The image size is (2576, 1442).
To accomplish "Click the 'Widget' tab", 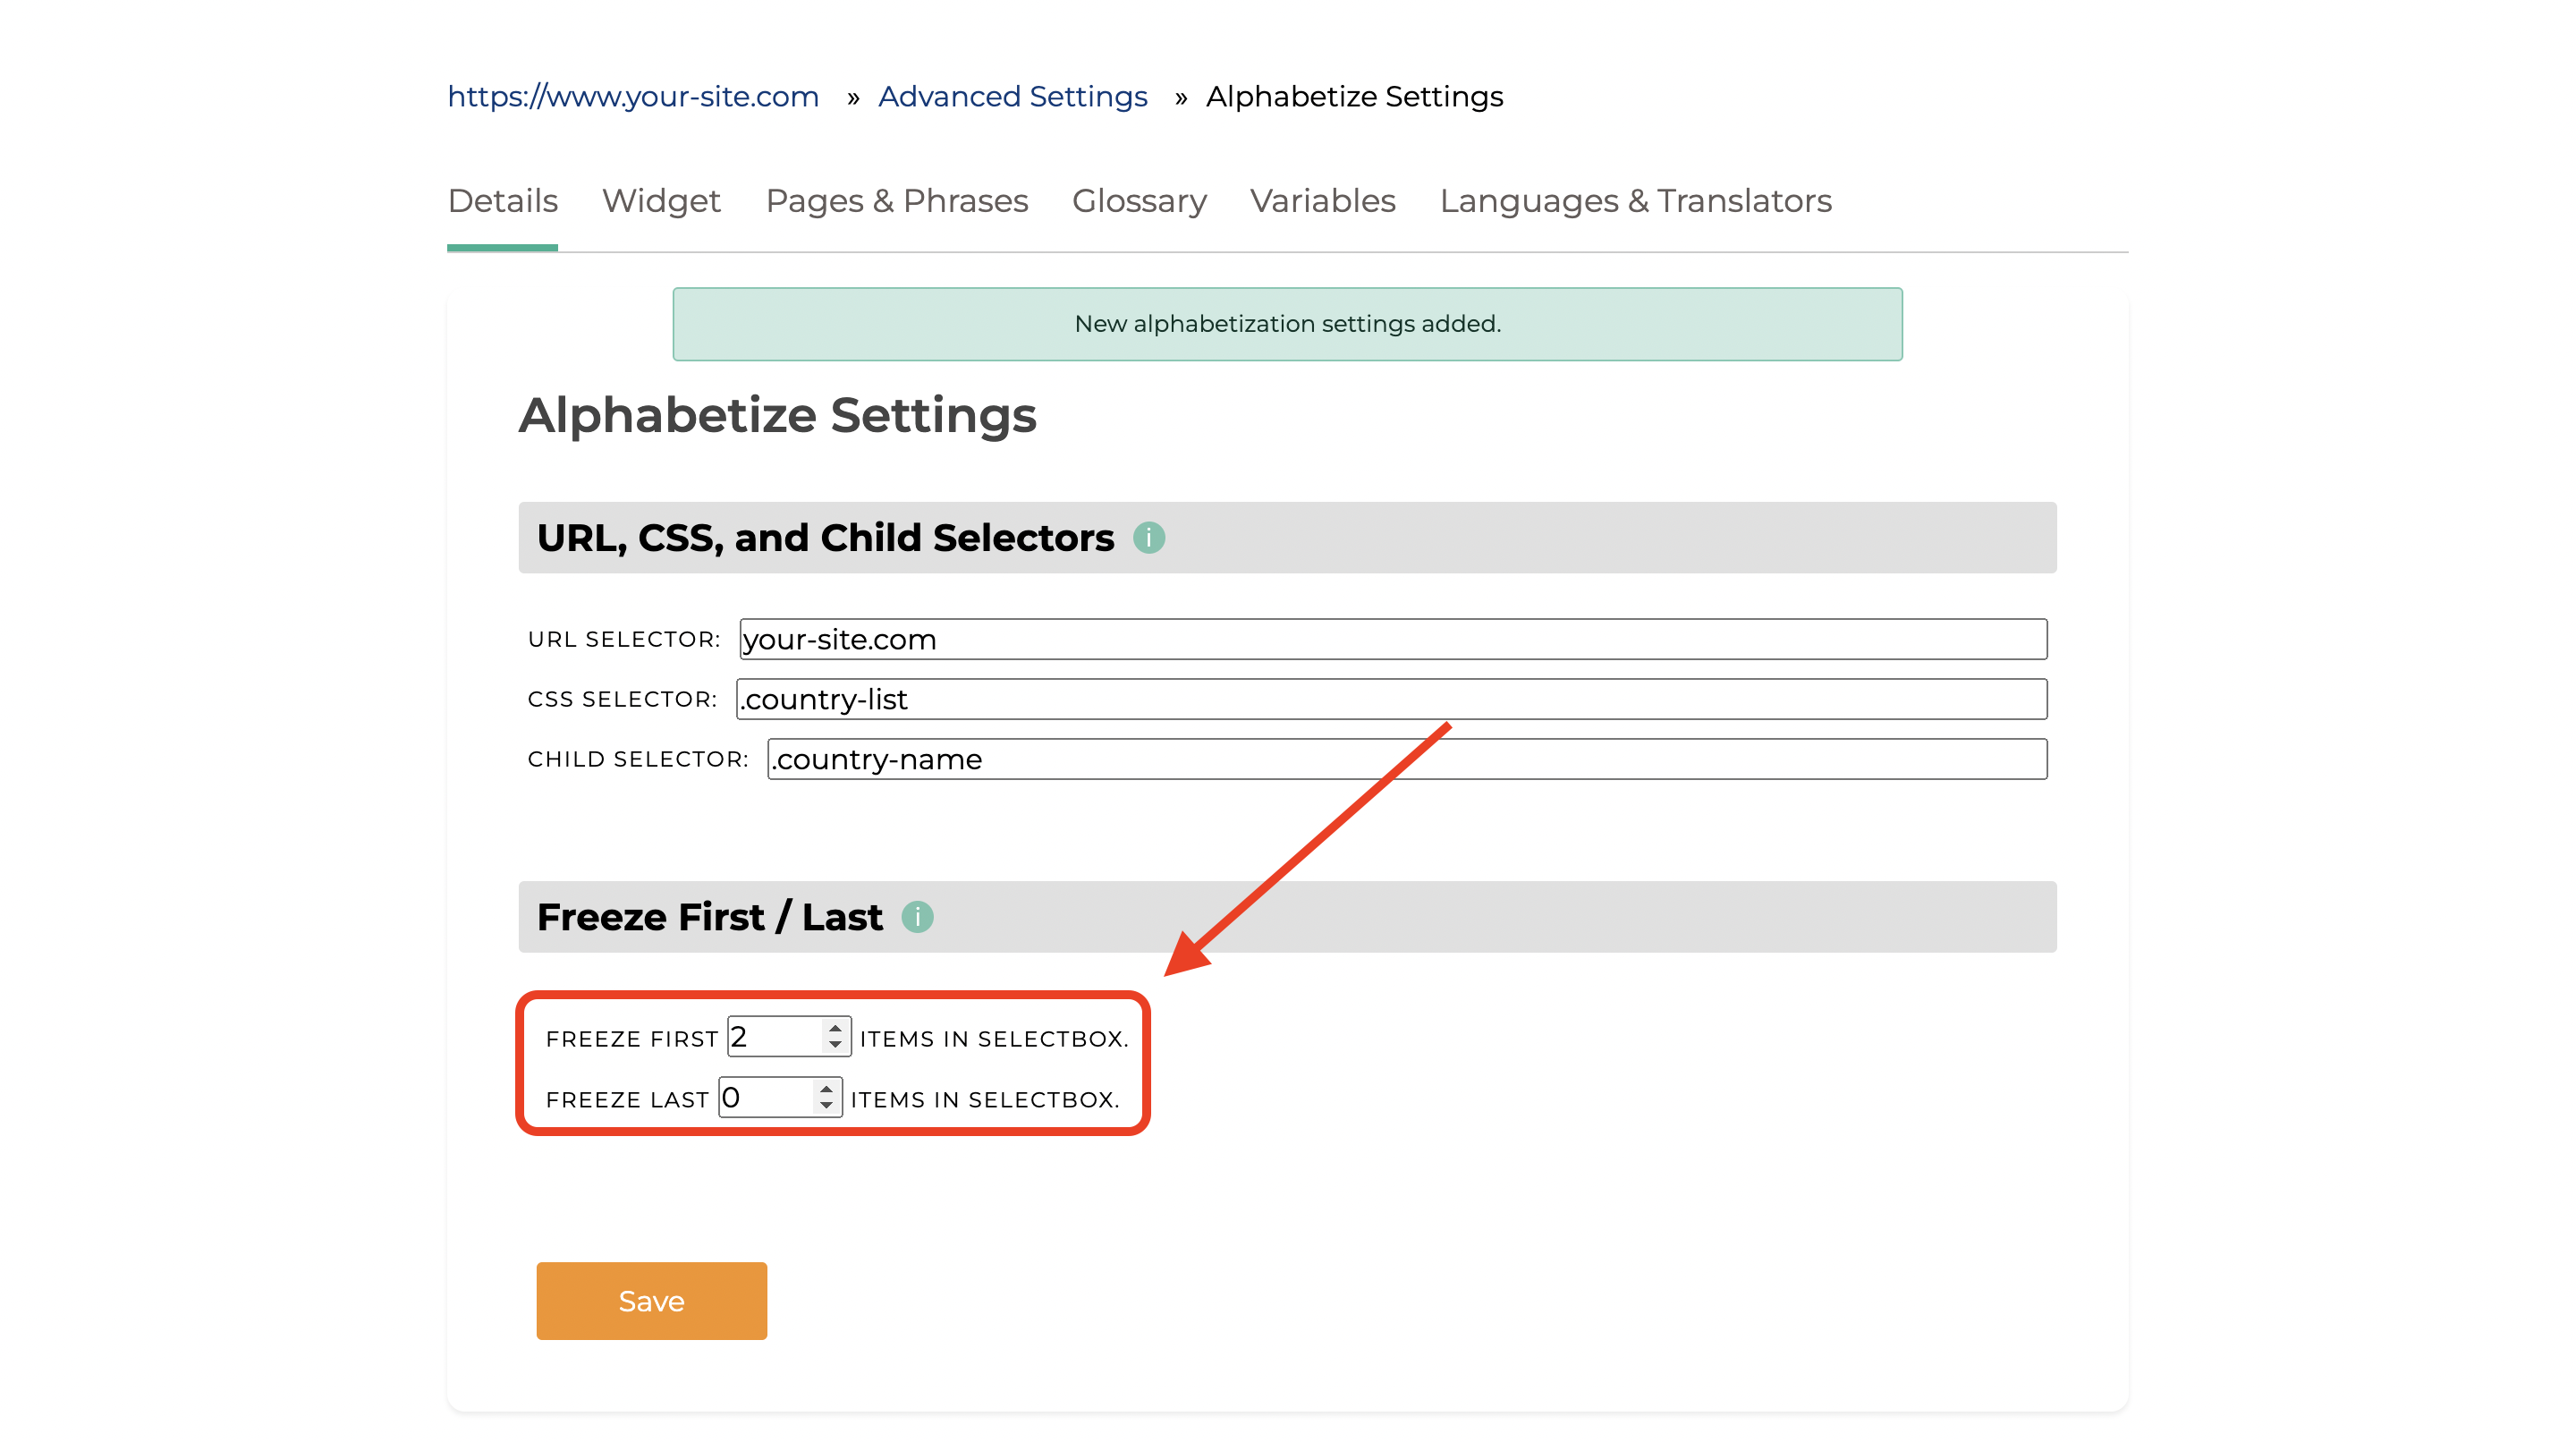I will [x=662, y=200].
